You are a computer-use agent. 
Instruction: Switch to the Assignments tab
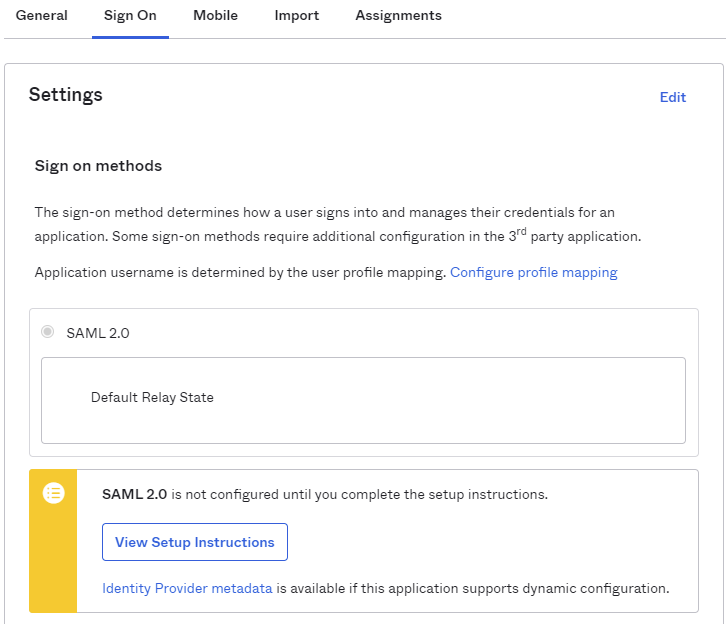[x=398, y=16]
